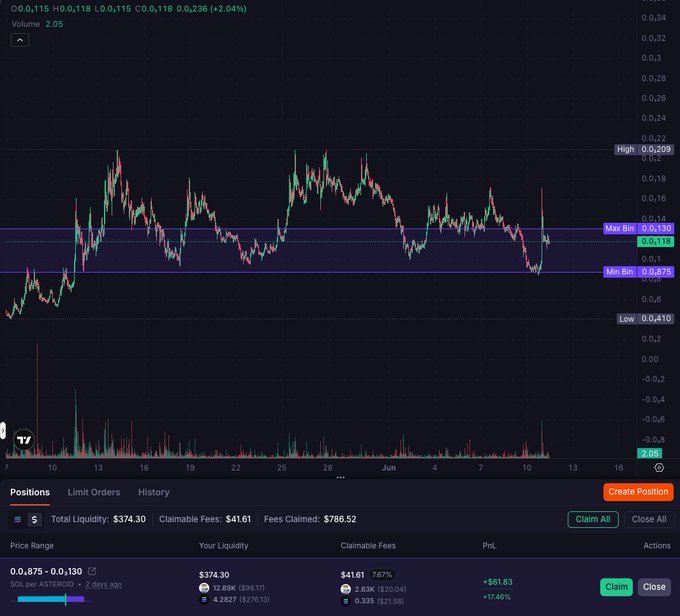Click the Close All button

click(x=649, y=519)
